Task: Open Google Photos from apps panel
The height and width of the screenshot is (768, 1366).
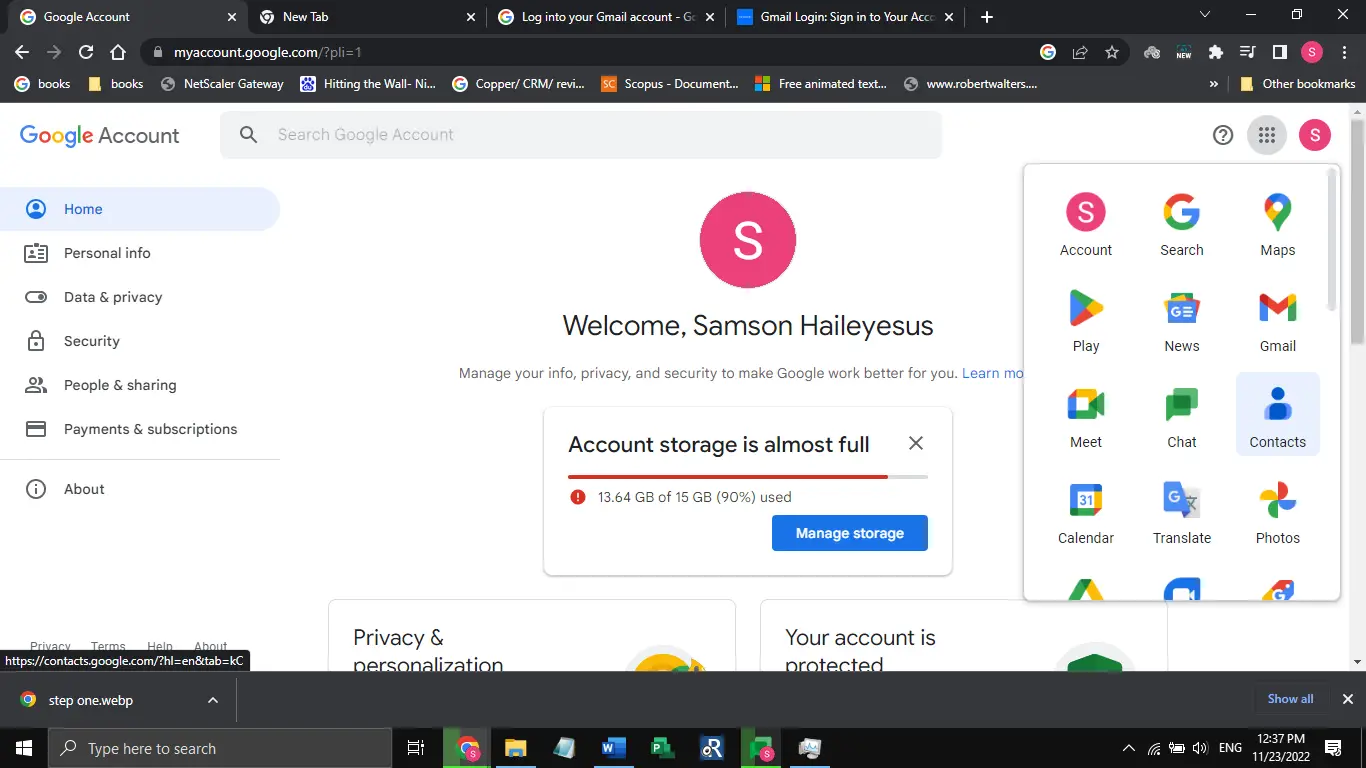Action: 1278,512
